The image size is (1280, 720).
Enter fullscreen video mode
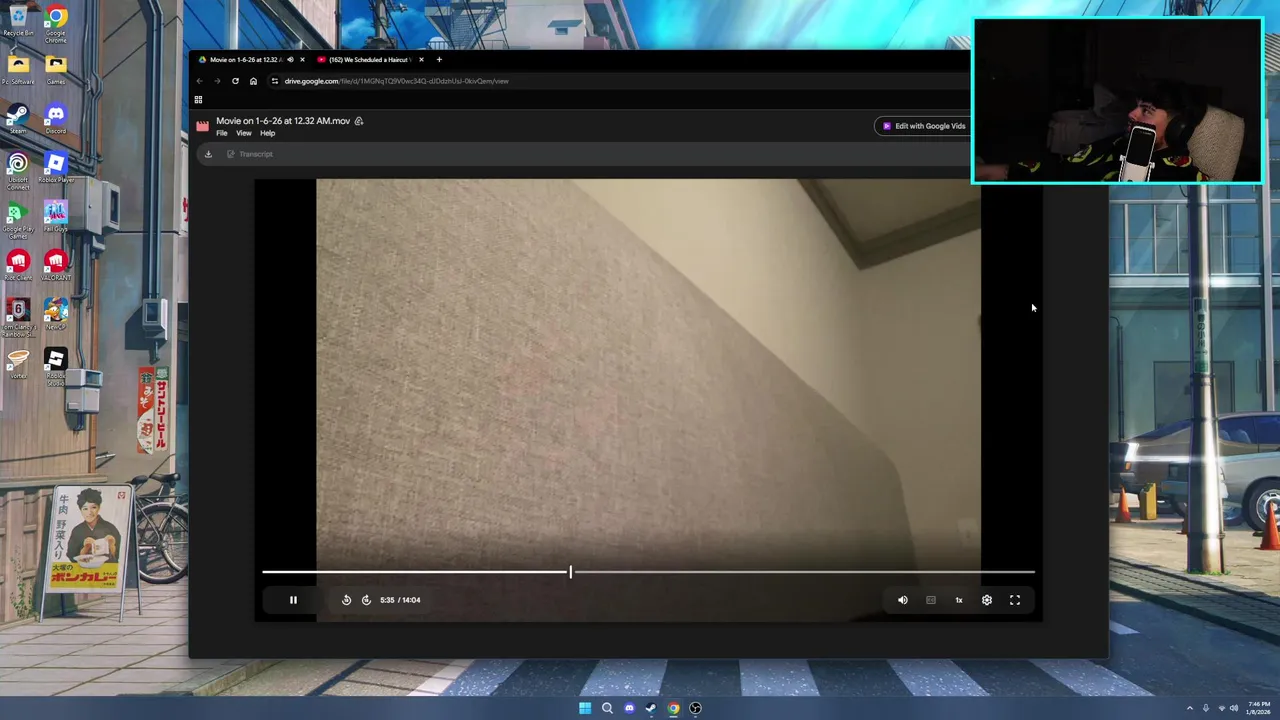point(1015,600)
